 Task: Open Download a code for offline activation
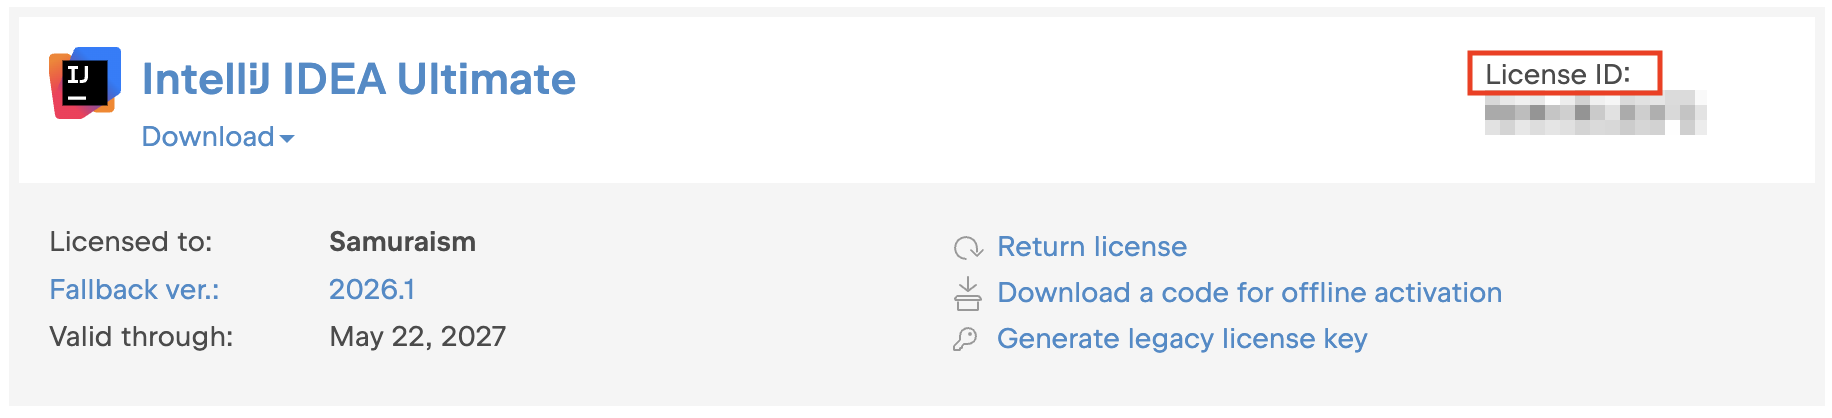click(1250, 293)
